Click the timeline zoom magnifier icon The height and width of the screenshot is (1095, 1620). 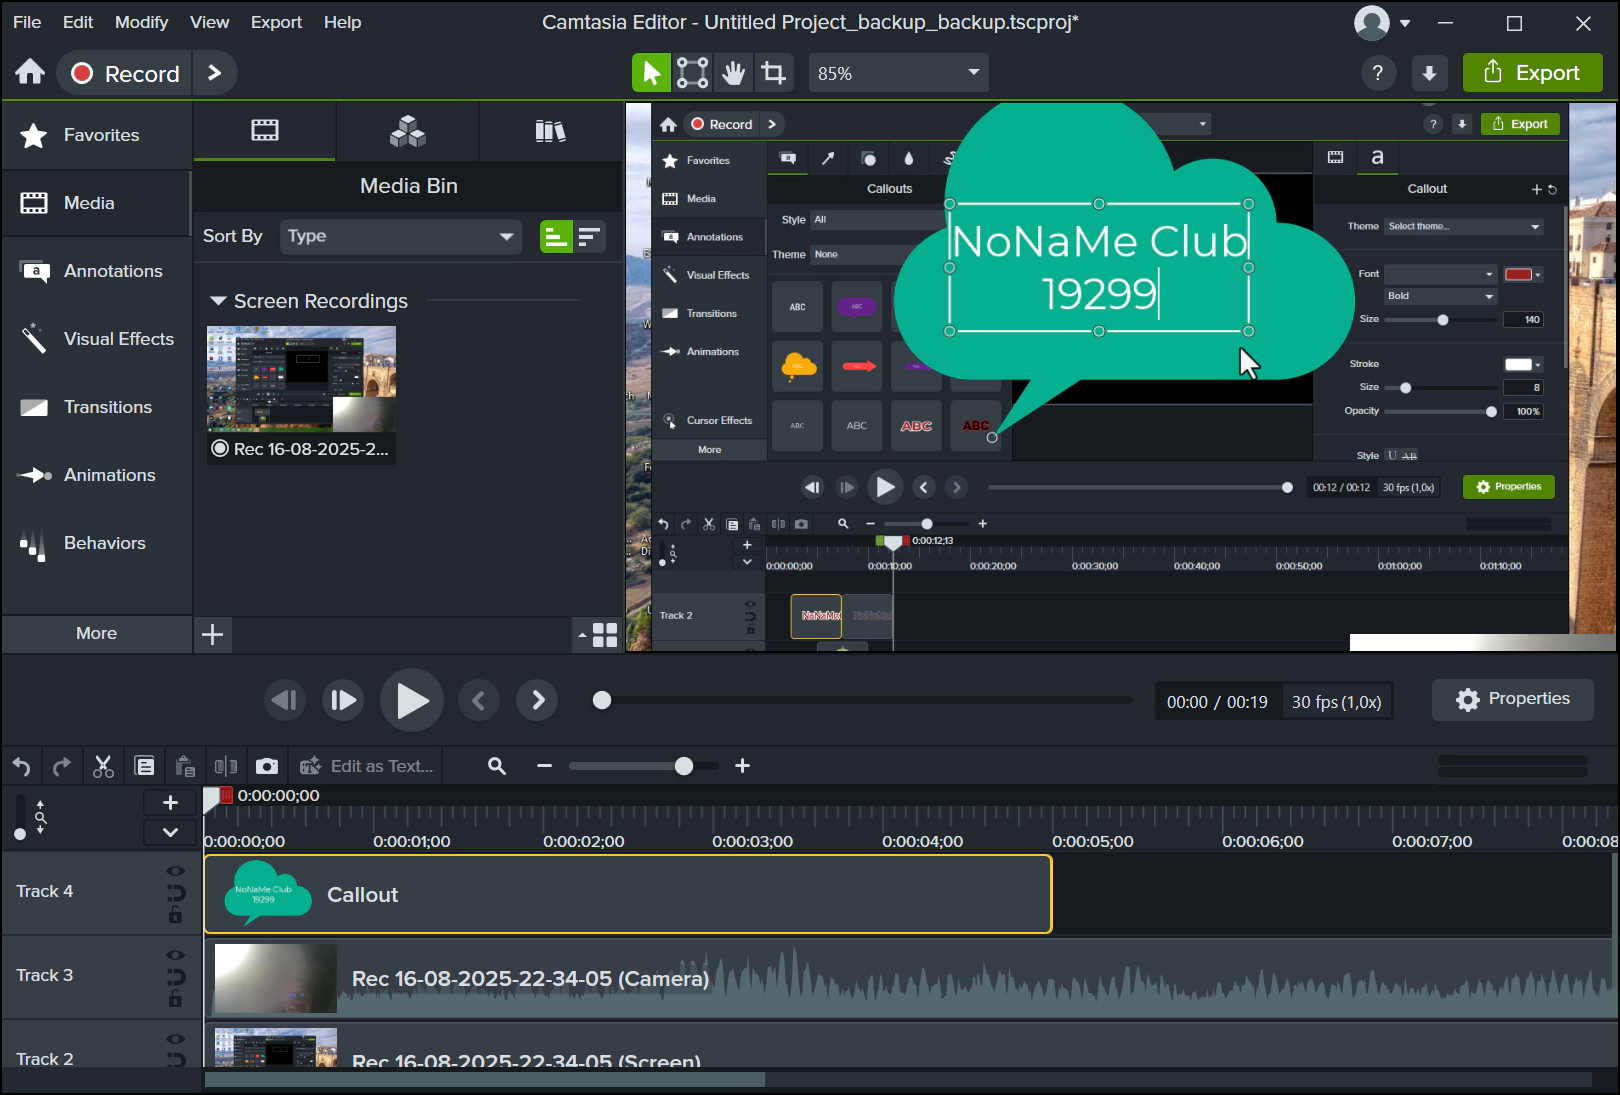coord(497,766)
